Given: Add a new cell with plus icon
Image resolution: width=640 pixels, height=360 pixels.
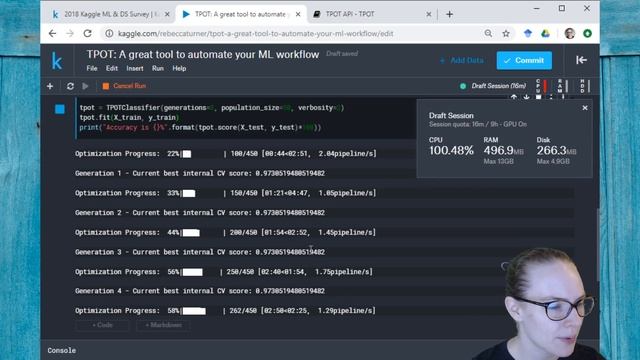Looking at the screenshot, I should 50,86.
